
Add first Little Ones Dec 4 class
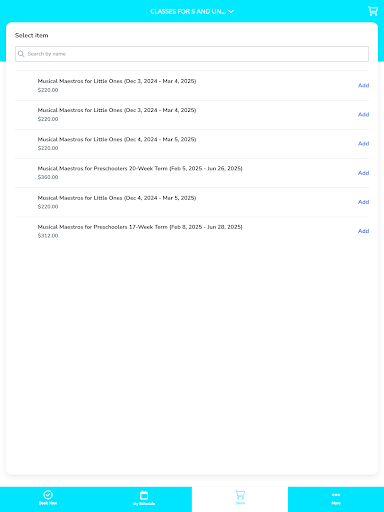click(363, 143)
